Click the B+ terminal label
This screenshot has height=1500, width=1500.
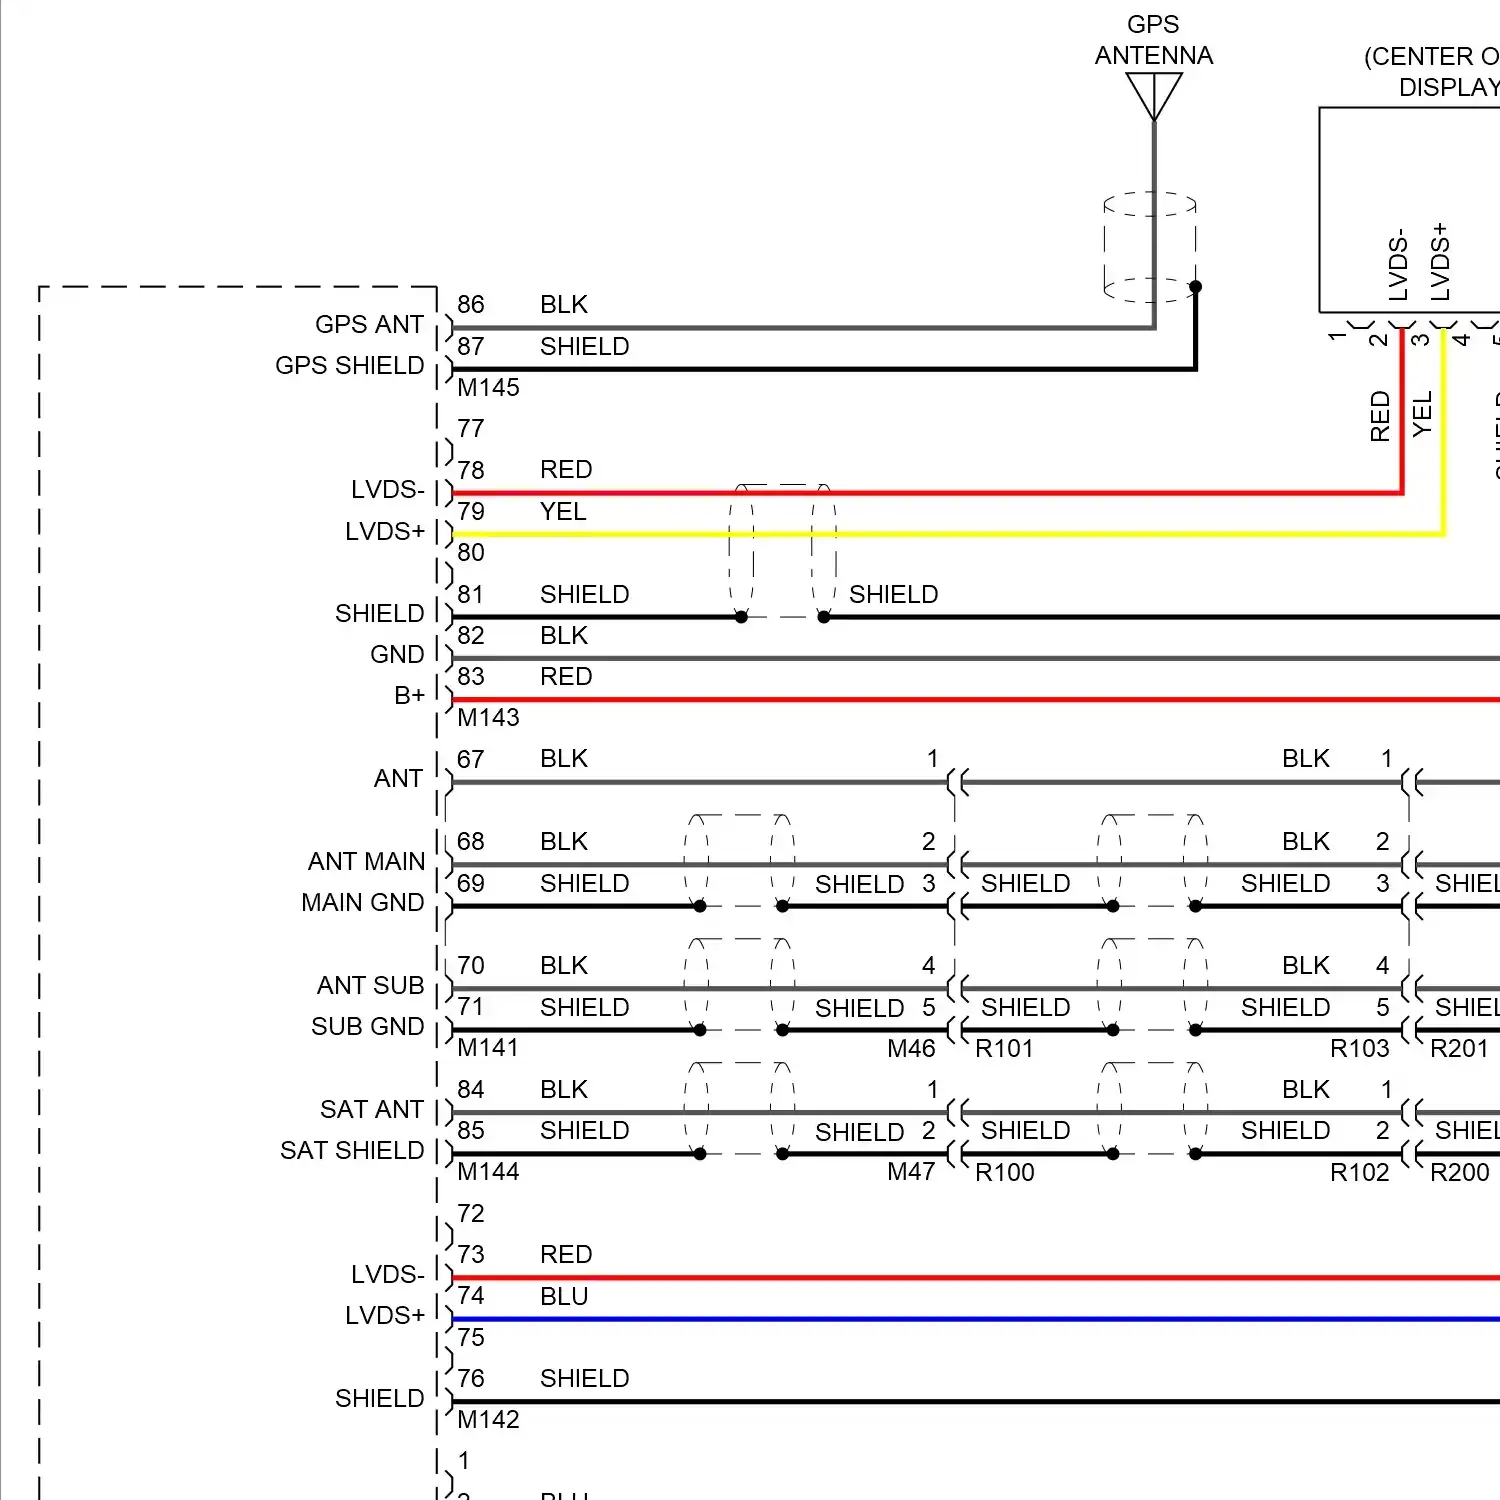click(409, 695)
